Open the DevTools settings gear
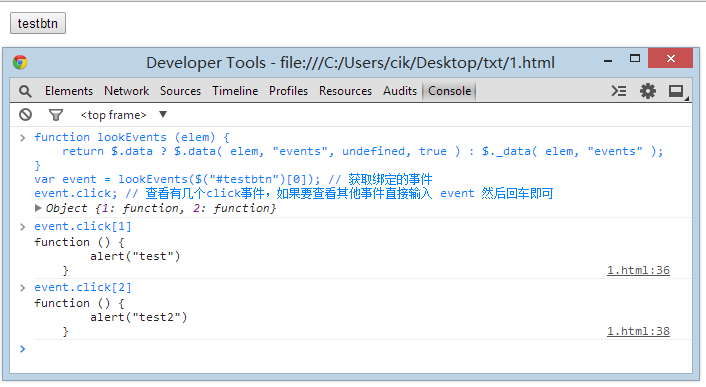 648,91
